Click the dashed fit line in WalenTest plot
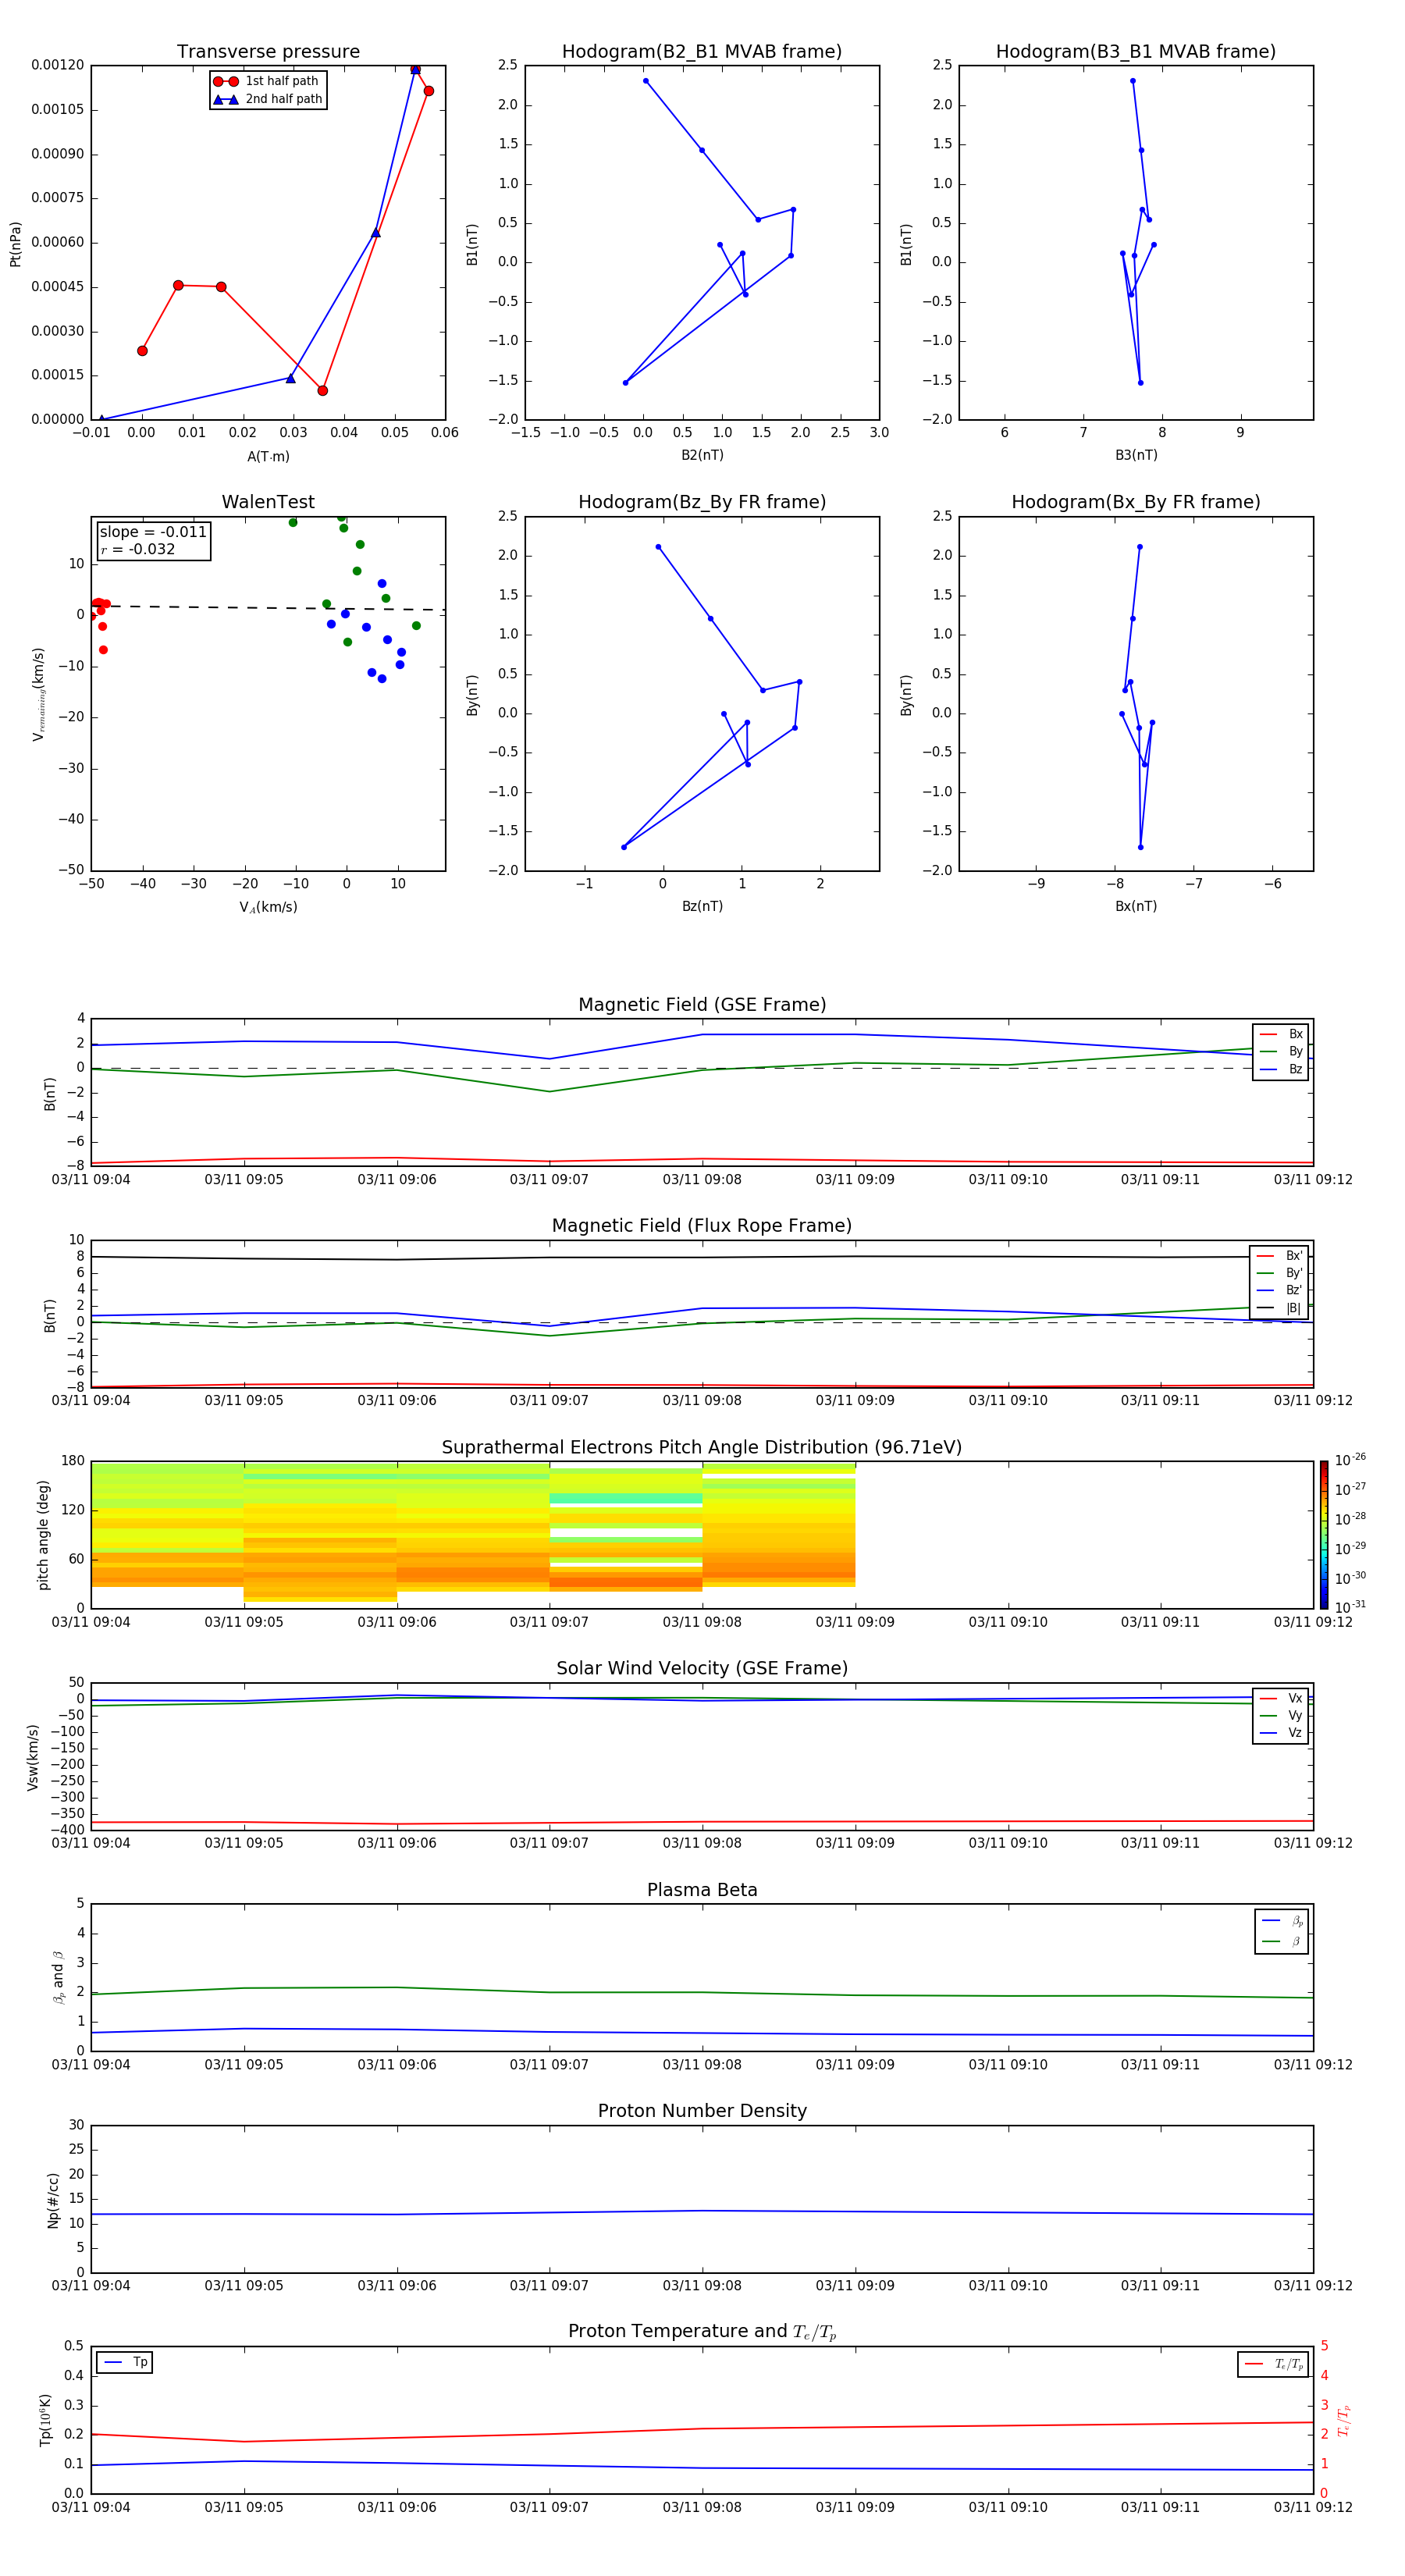1405x2576 pixels. click(268, 607)
